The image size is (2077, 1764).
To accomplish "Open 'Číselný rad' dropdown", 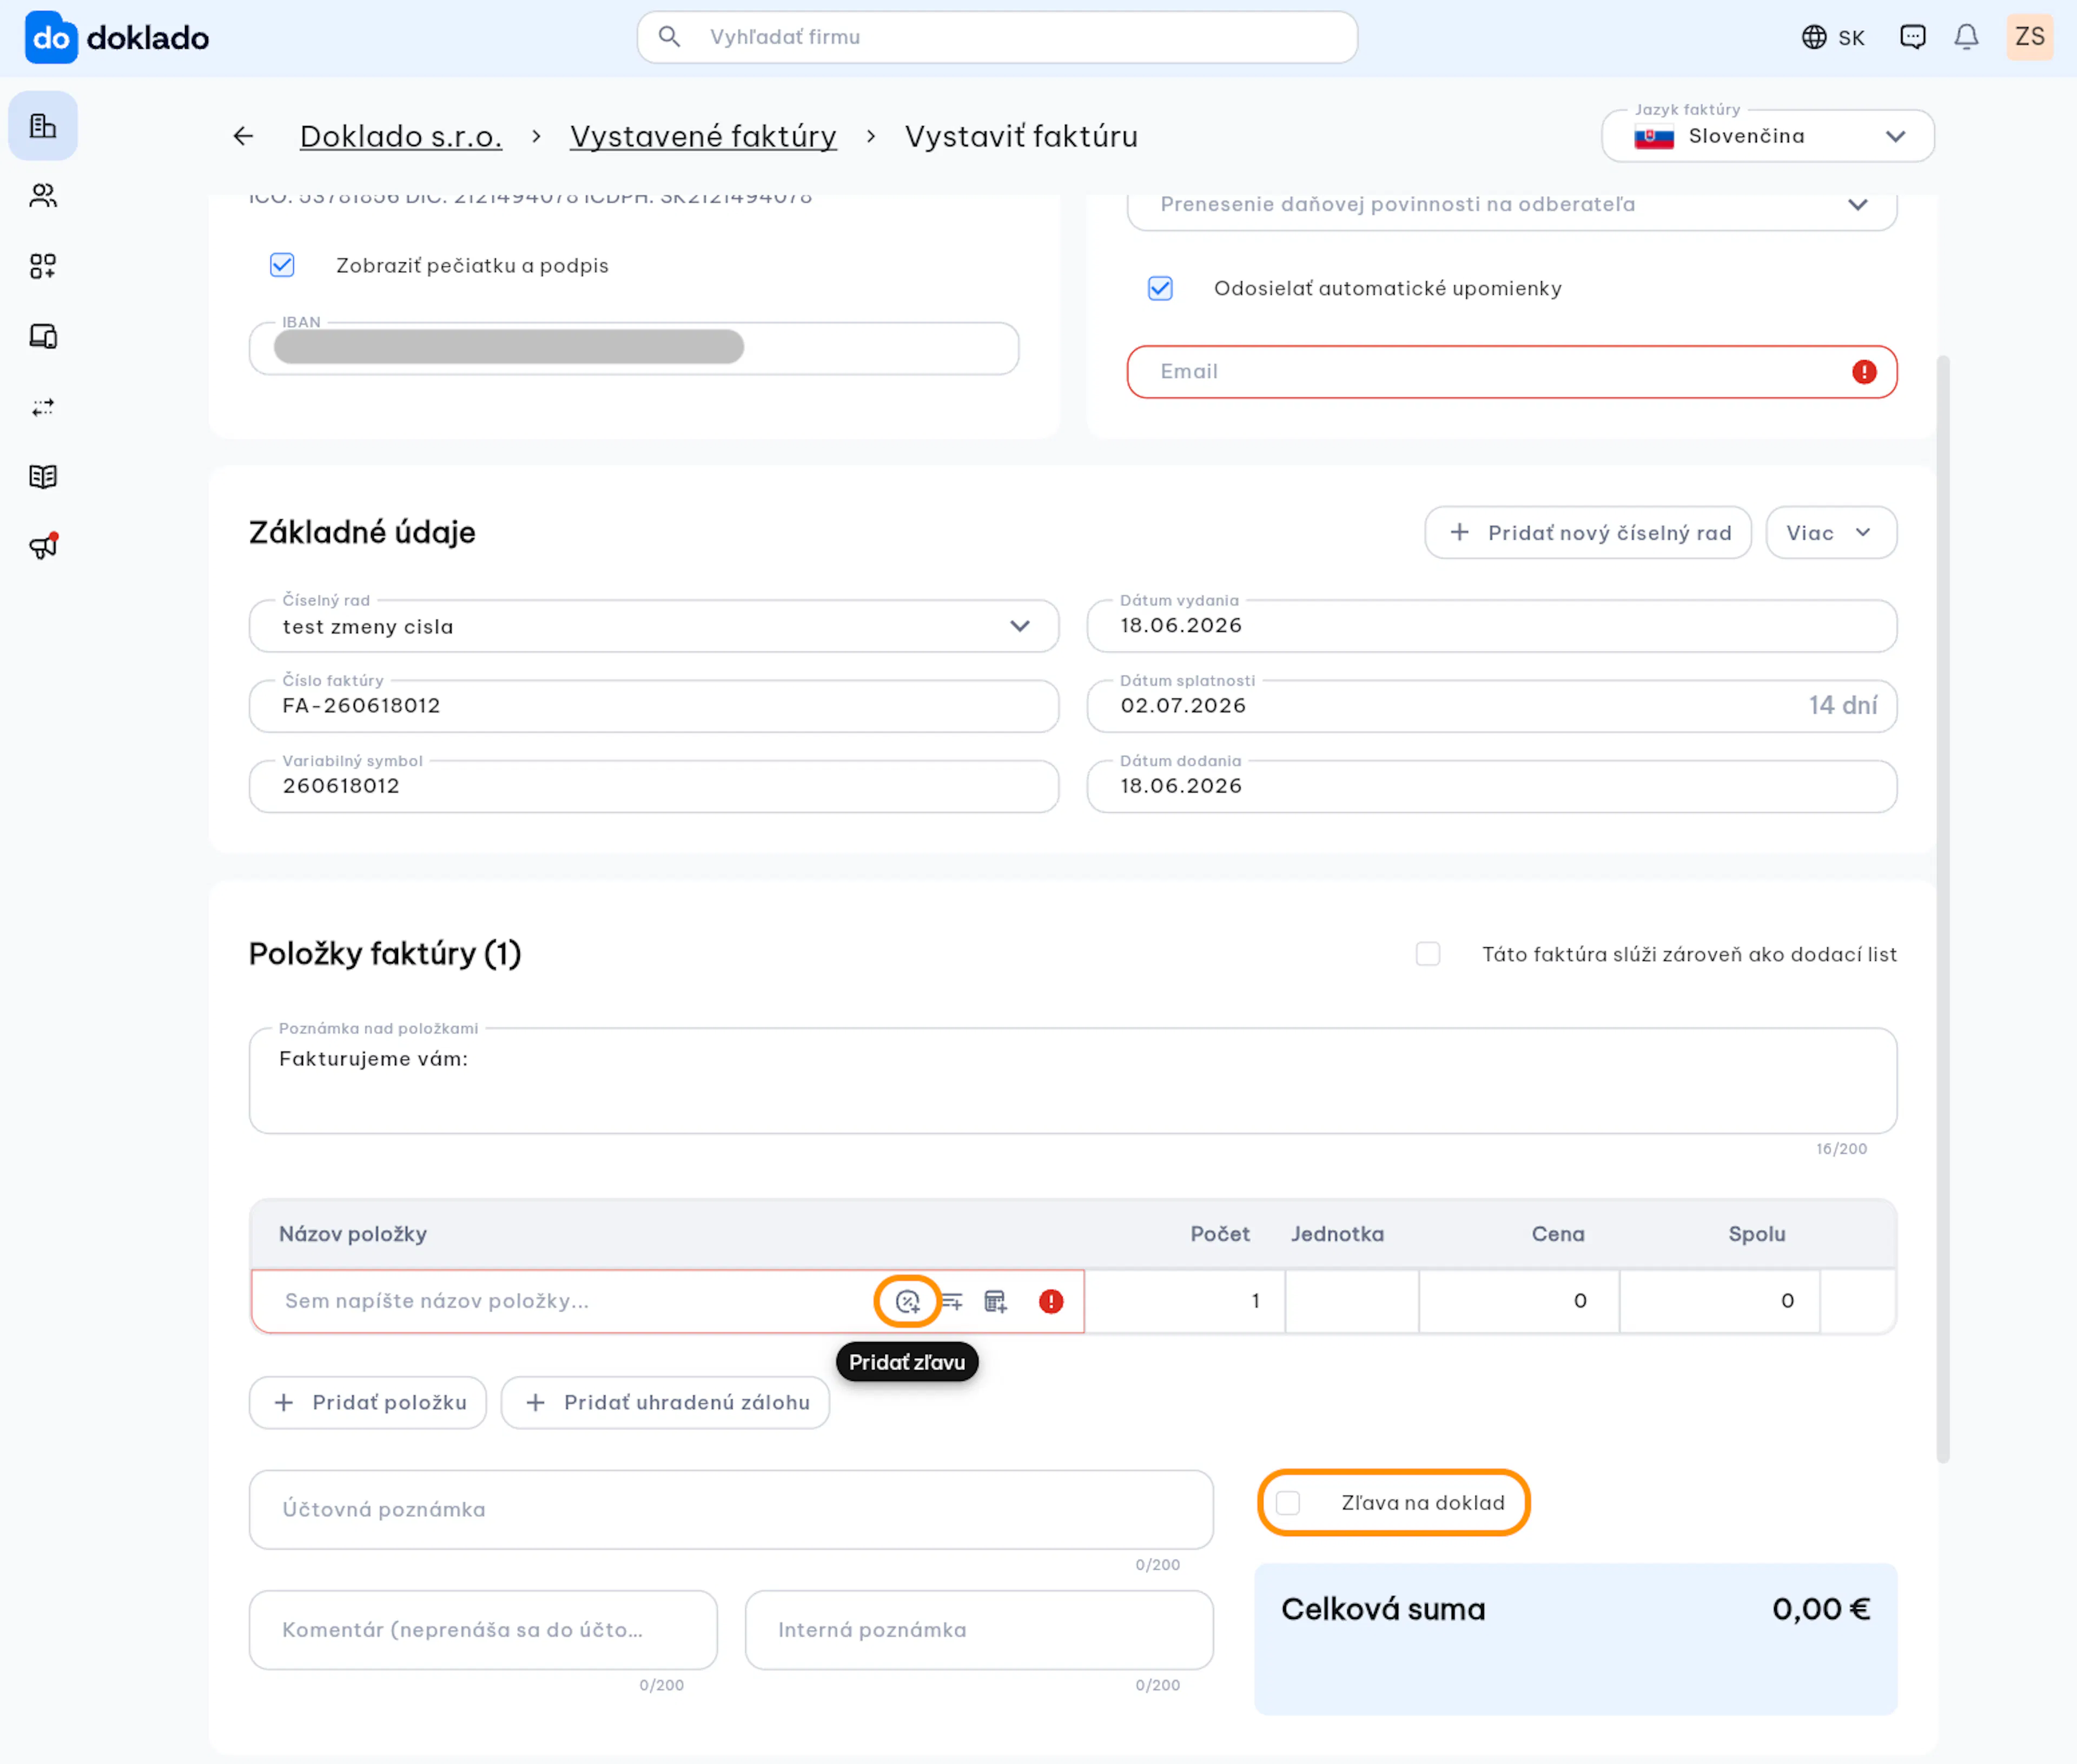I will pyautogui.click(x=654, y=626).
